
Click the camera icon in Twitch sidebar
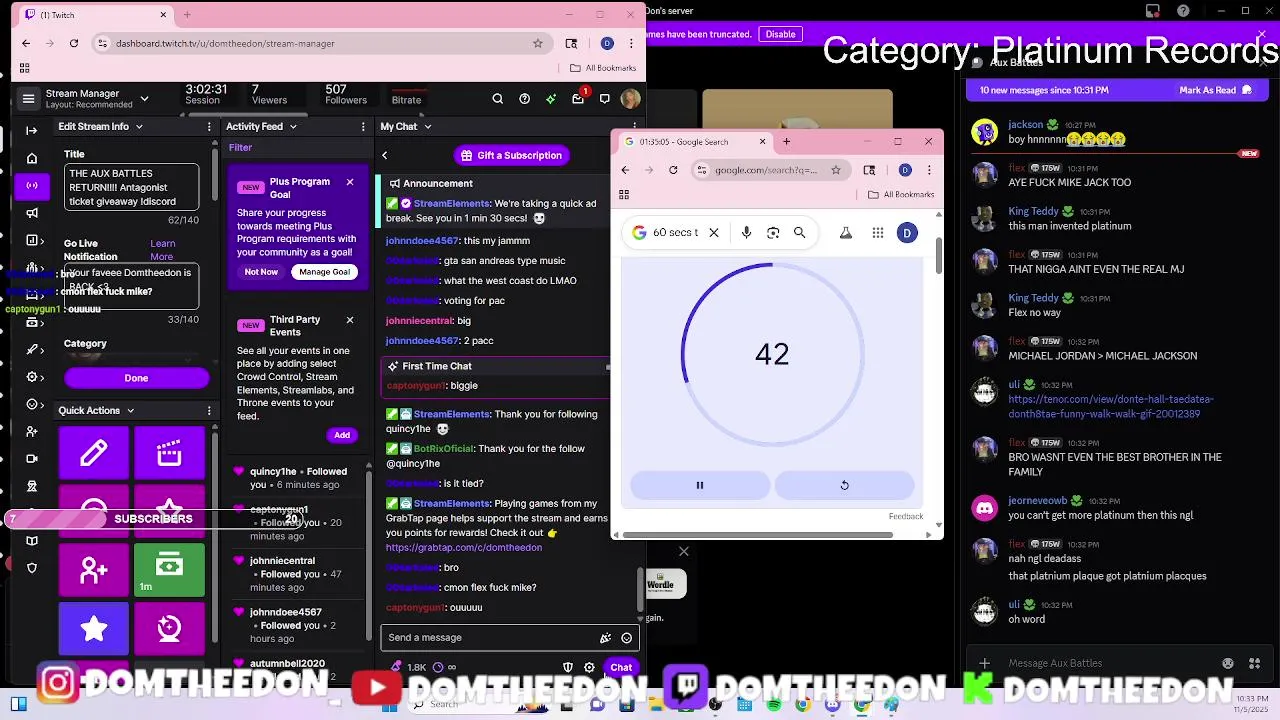pos(31,458)
